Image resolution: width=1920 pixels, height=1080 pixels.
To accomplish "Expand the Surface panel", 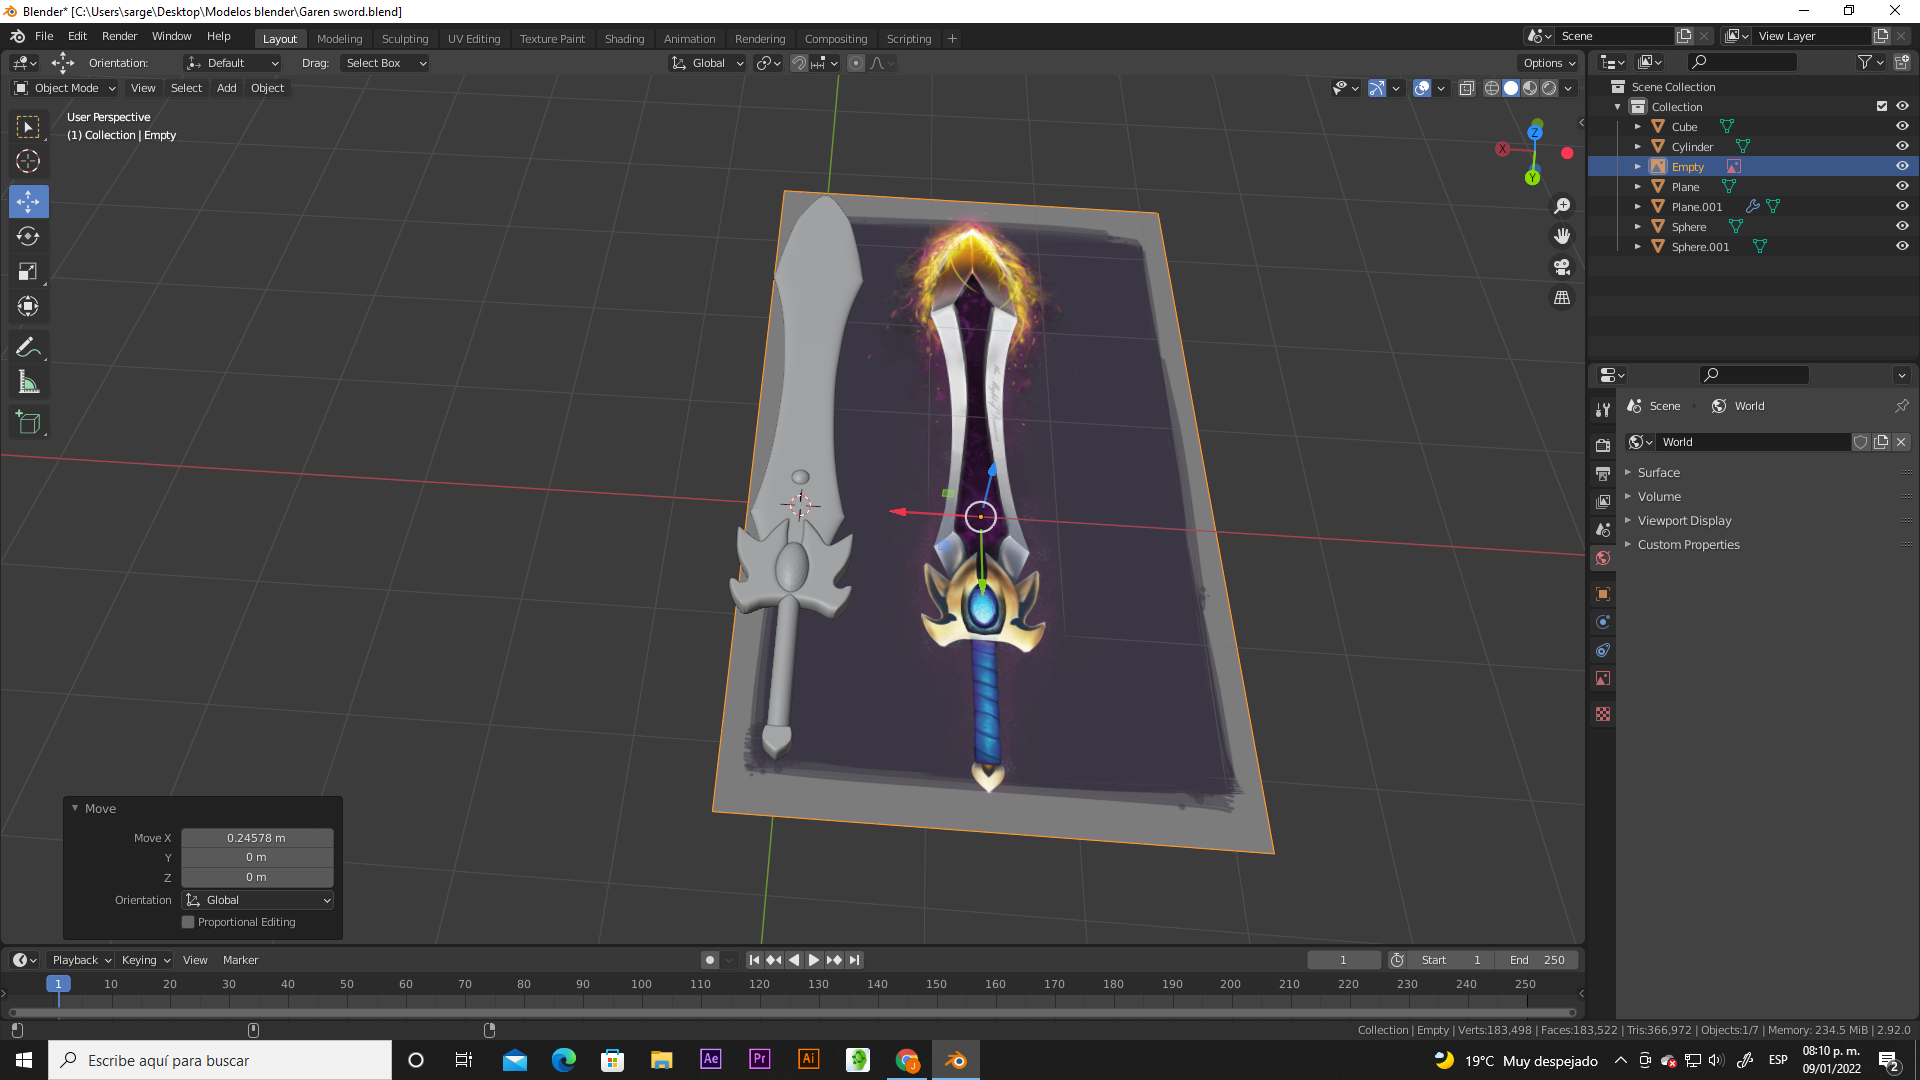I will click(x=1658, y=473).
